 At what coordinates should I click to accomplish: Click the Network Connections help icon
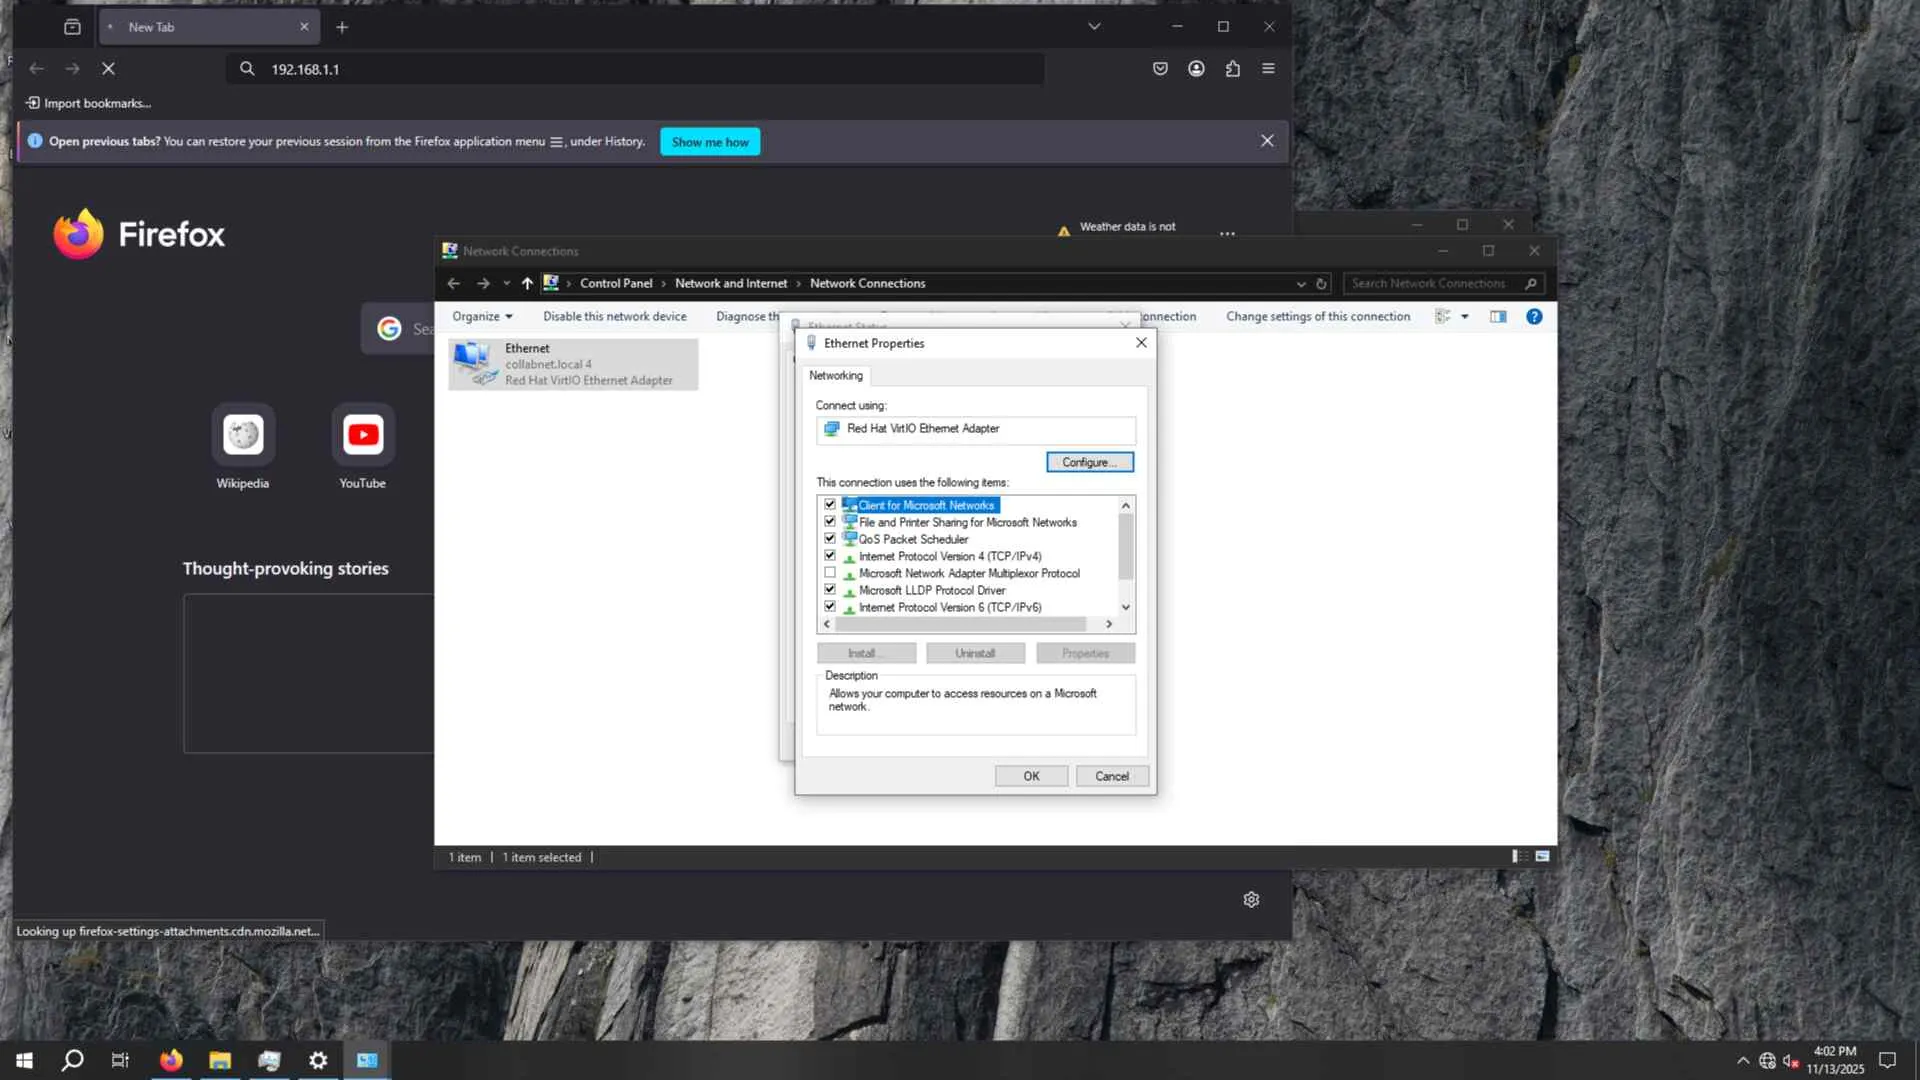(1533, 317)
